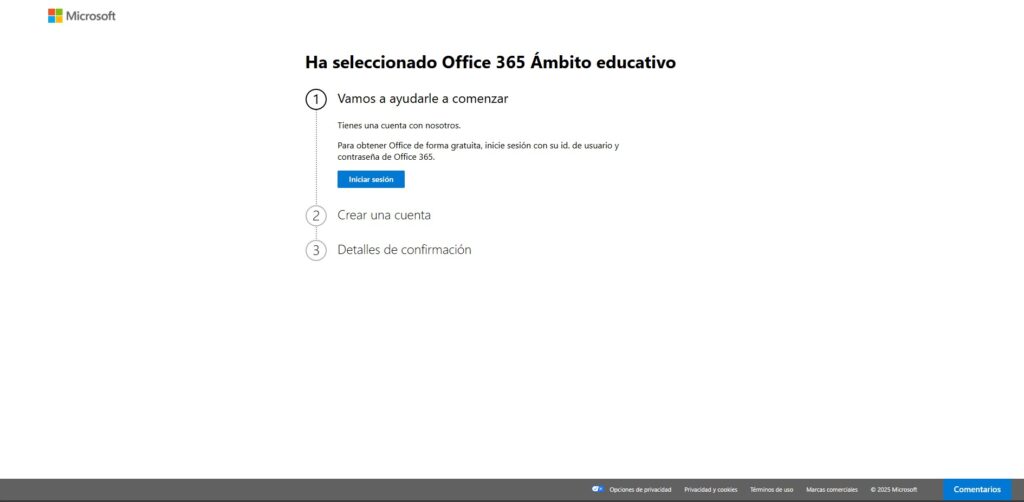Select step 3 Detalles de confirmación

coord(404,249)
